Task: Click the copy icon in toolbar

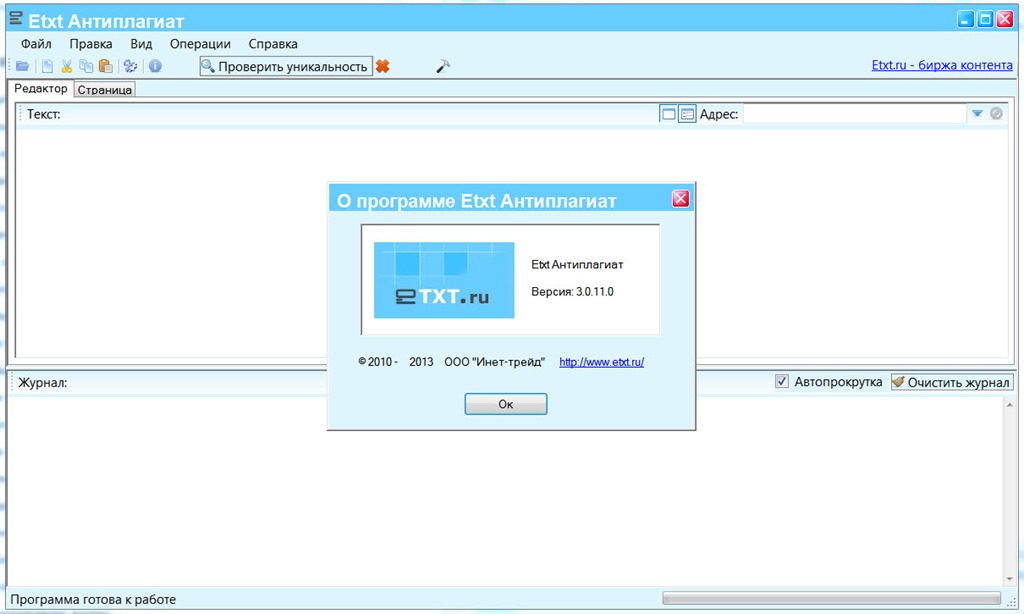Action: click(86, 67)
